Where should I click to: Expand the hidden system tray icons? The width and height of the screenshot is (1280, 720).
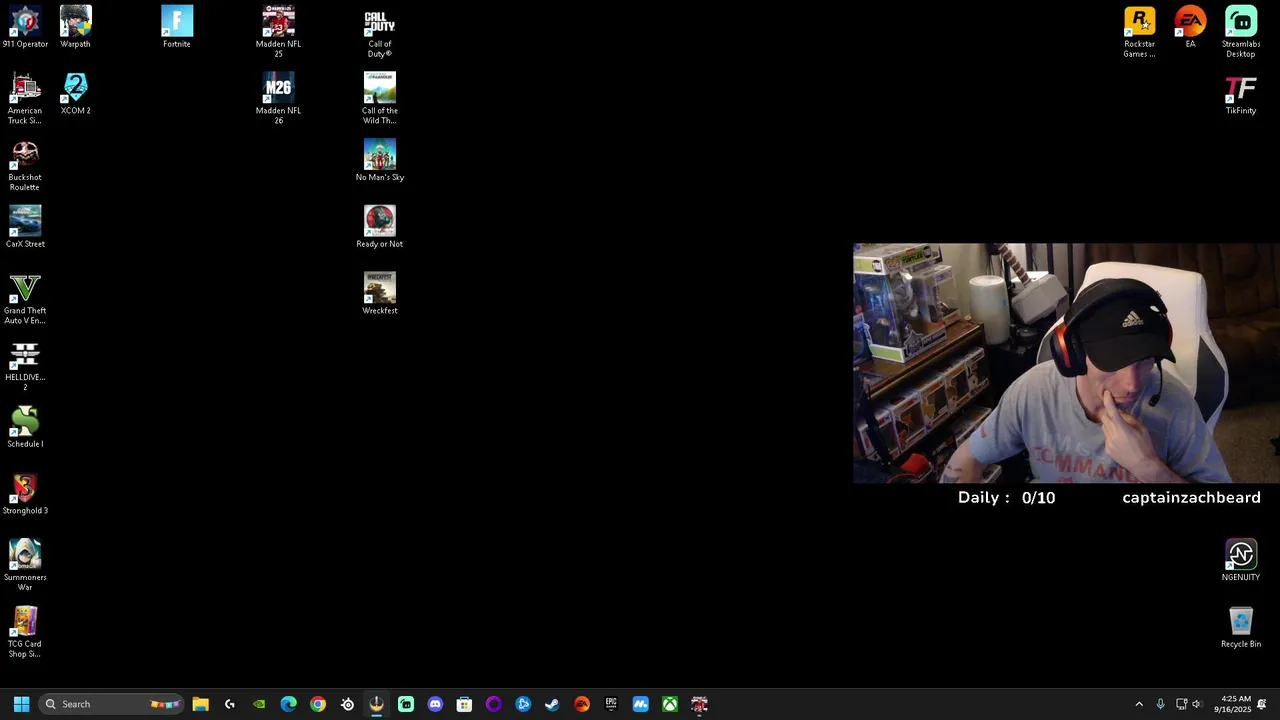point(1139,704)
